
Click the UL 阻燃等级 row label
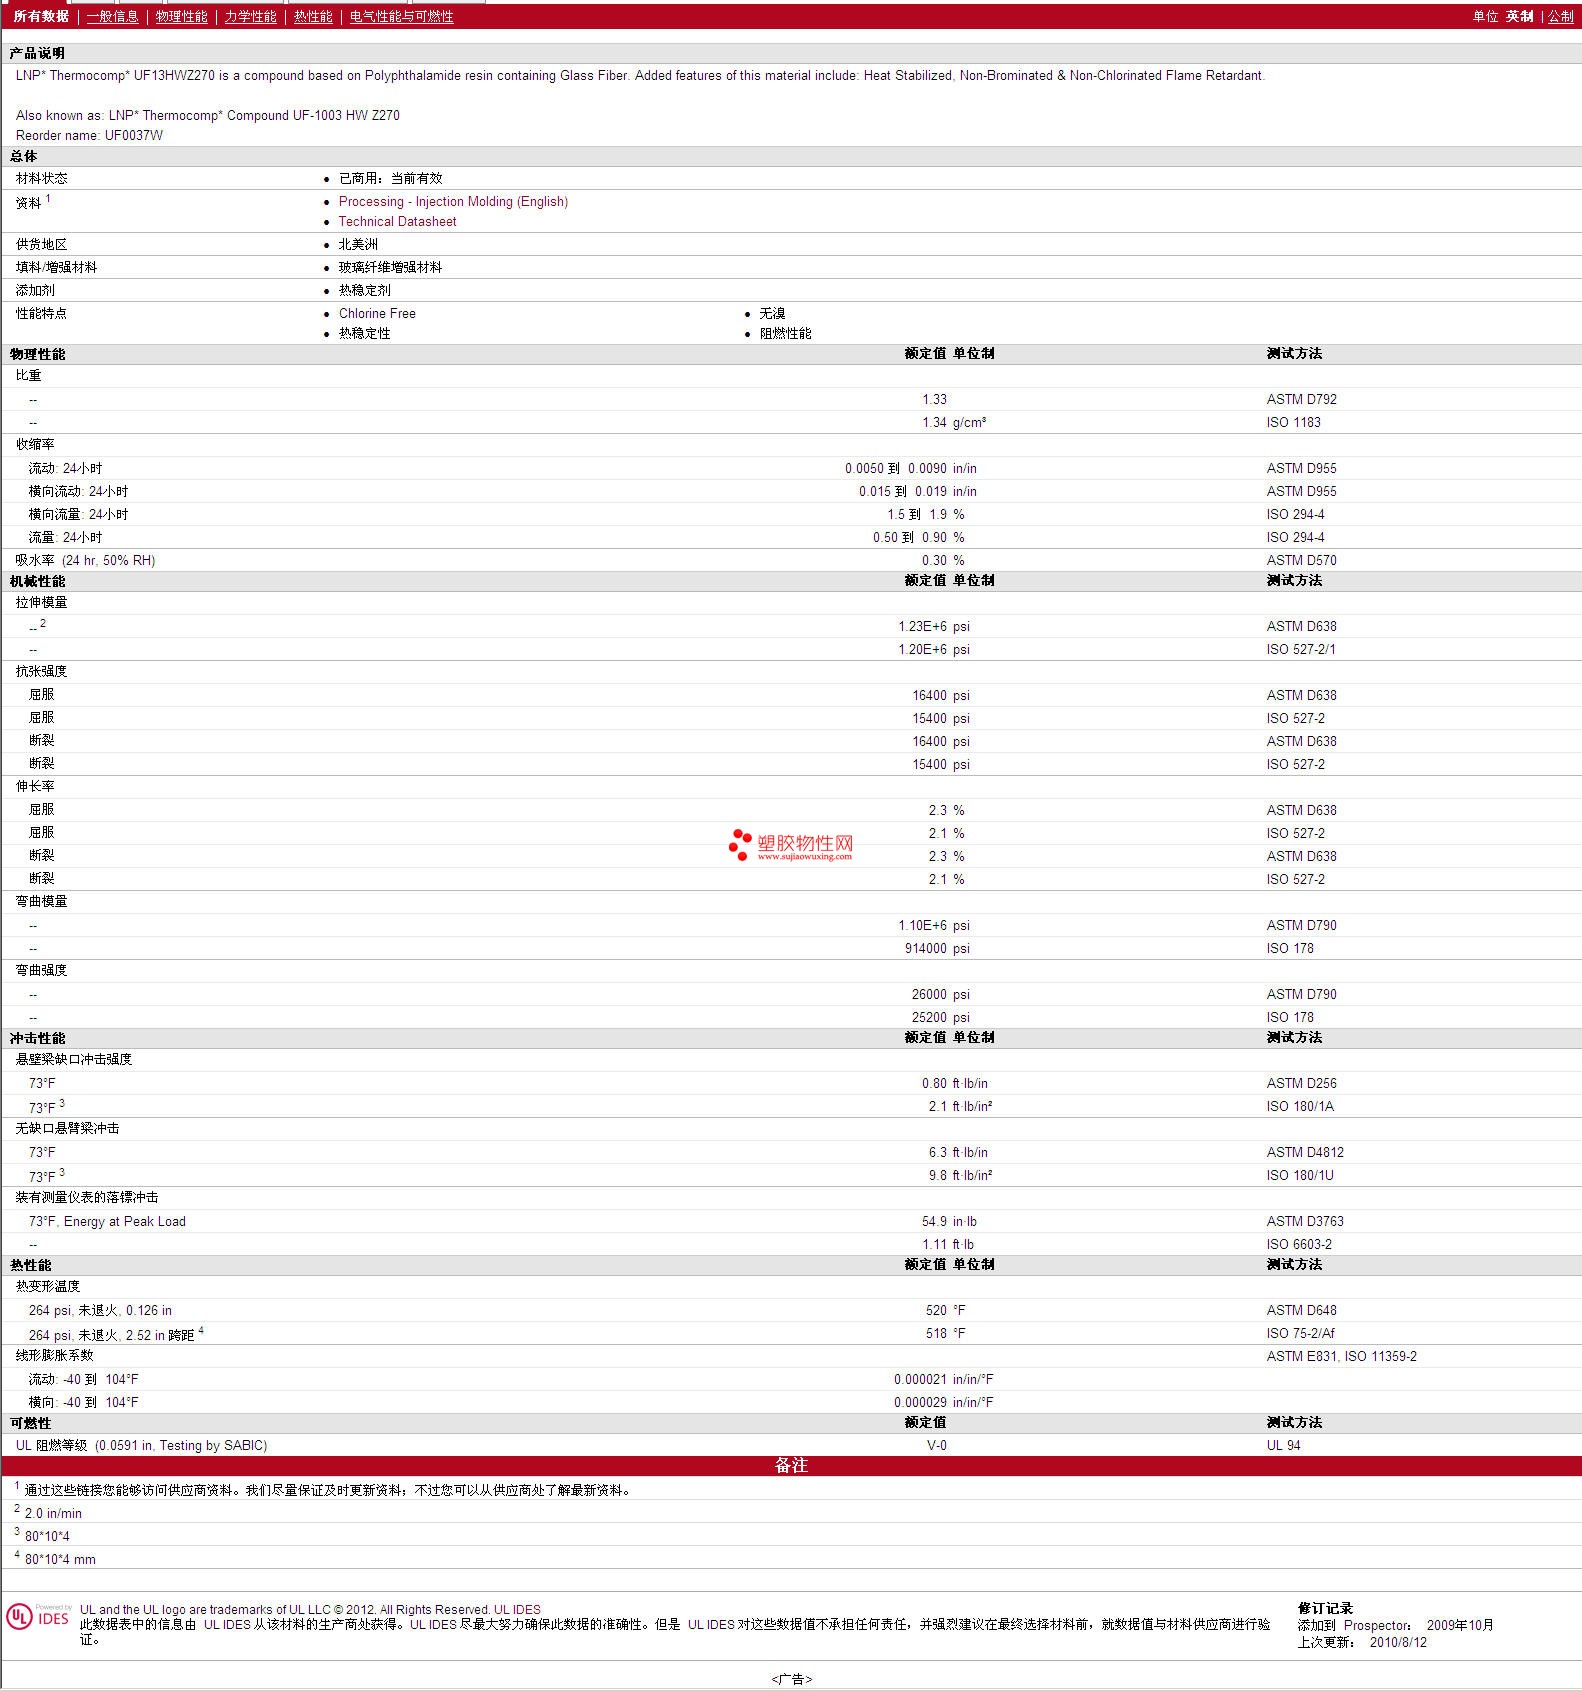pos(141,1445)
